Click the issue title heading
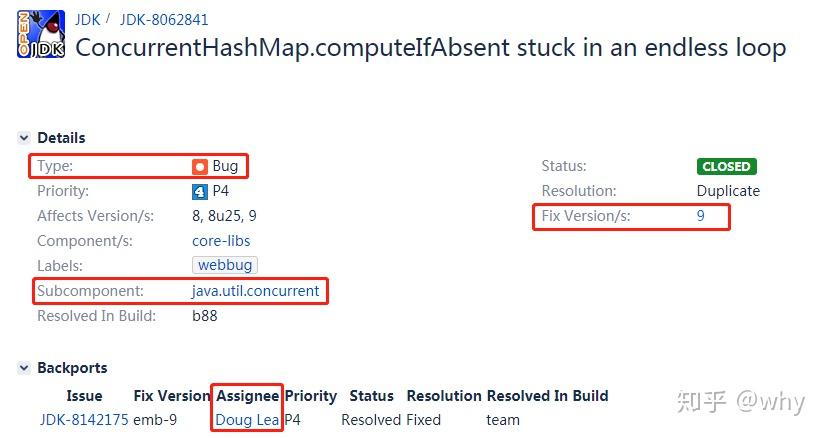This screenshot has height=438, width=826. pos(430,48)
